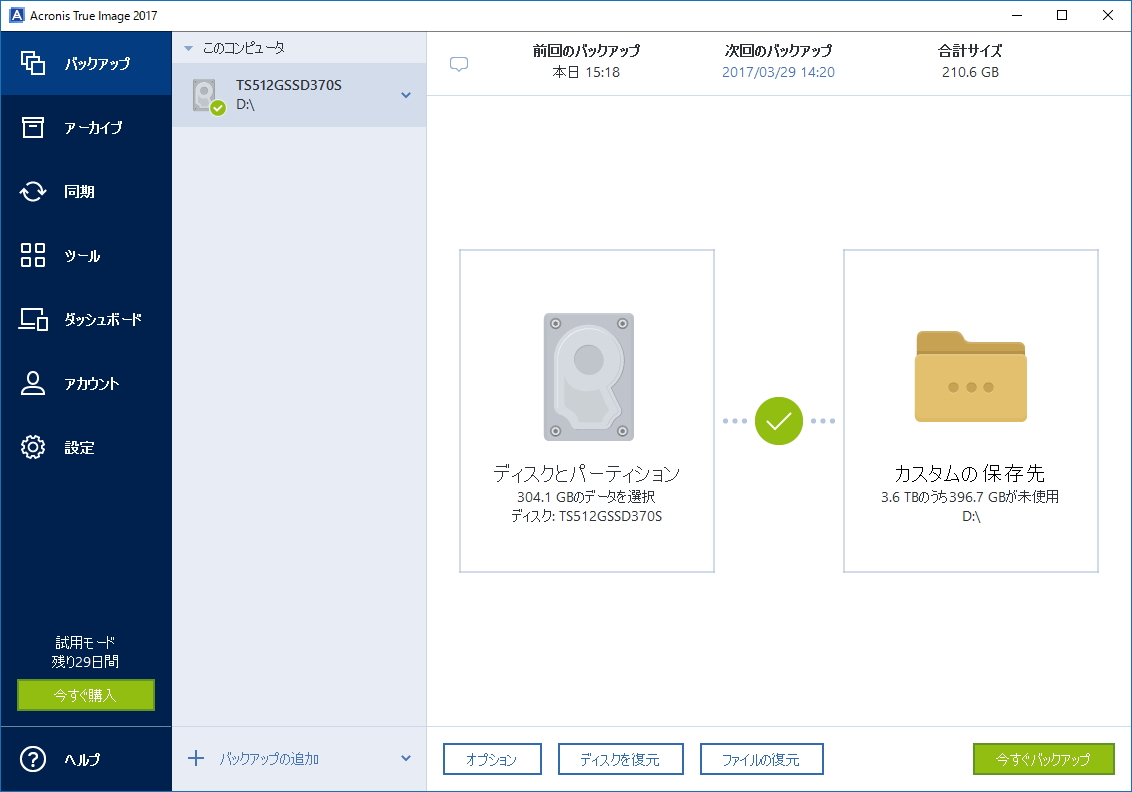
Task: Open the ダッシュボード view
Action: (85, 319)
